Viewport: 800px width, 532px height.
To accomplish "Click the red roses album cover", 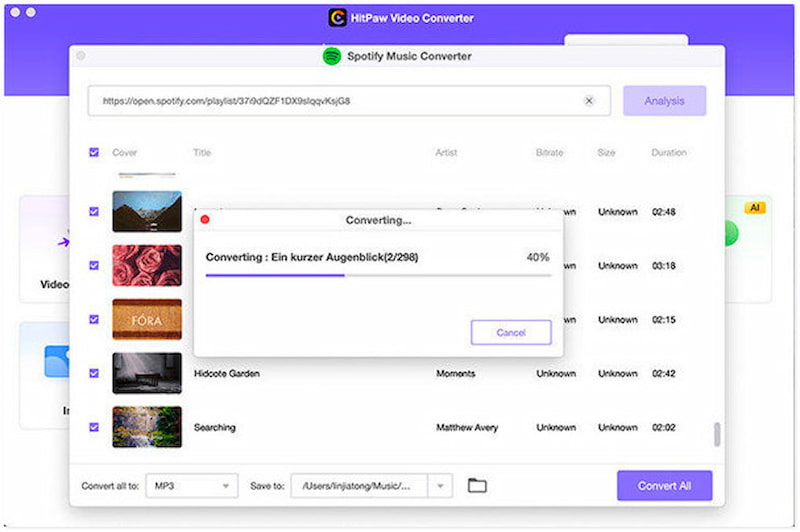I will (x=147, y=266).
